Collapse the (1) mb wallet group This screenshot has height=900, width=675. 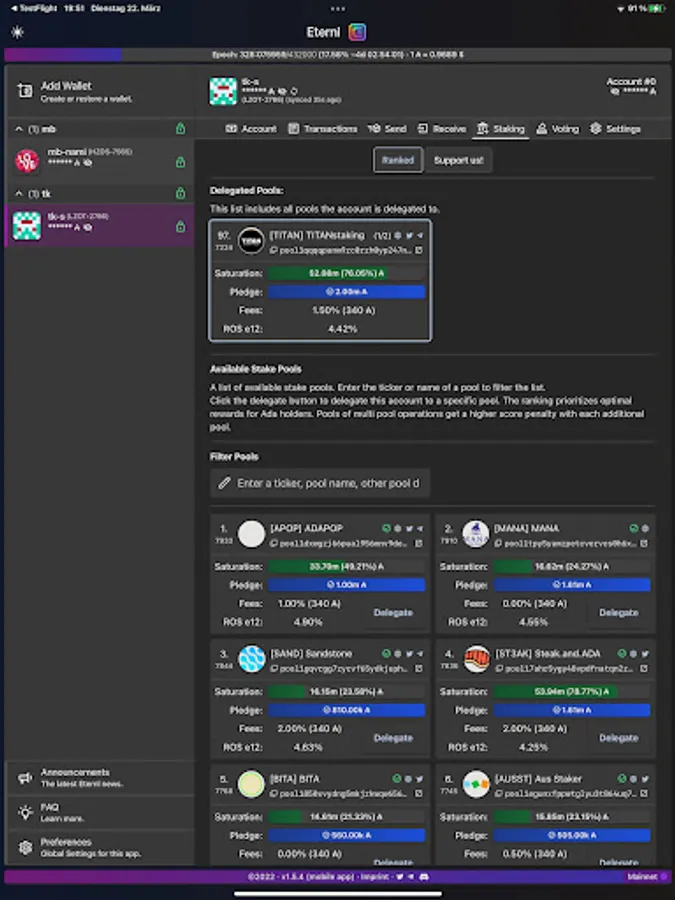click(x=18, y=129)
